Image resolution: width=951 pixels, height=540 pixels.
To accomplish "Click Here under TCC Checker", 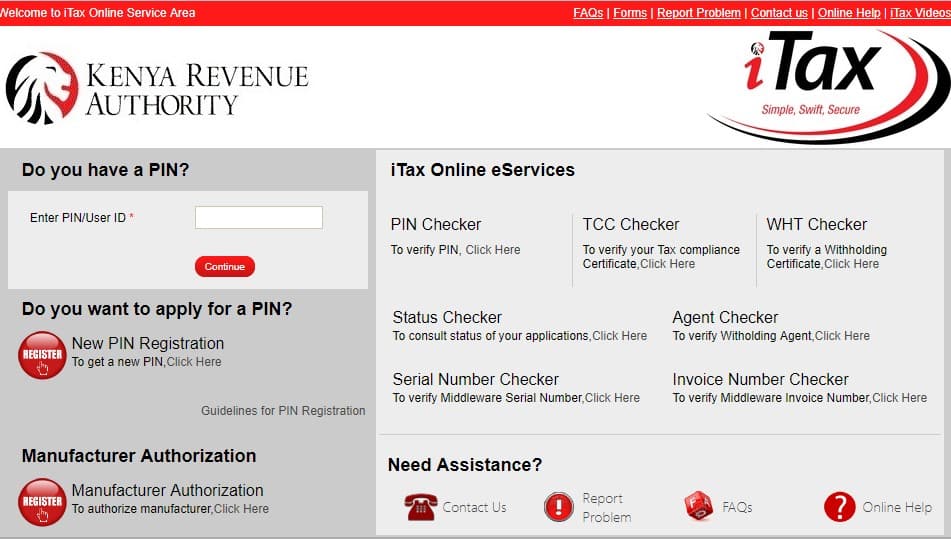I will coord(667,264).
